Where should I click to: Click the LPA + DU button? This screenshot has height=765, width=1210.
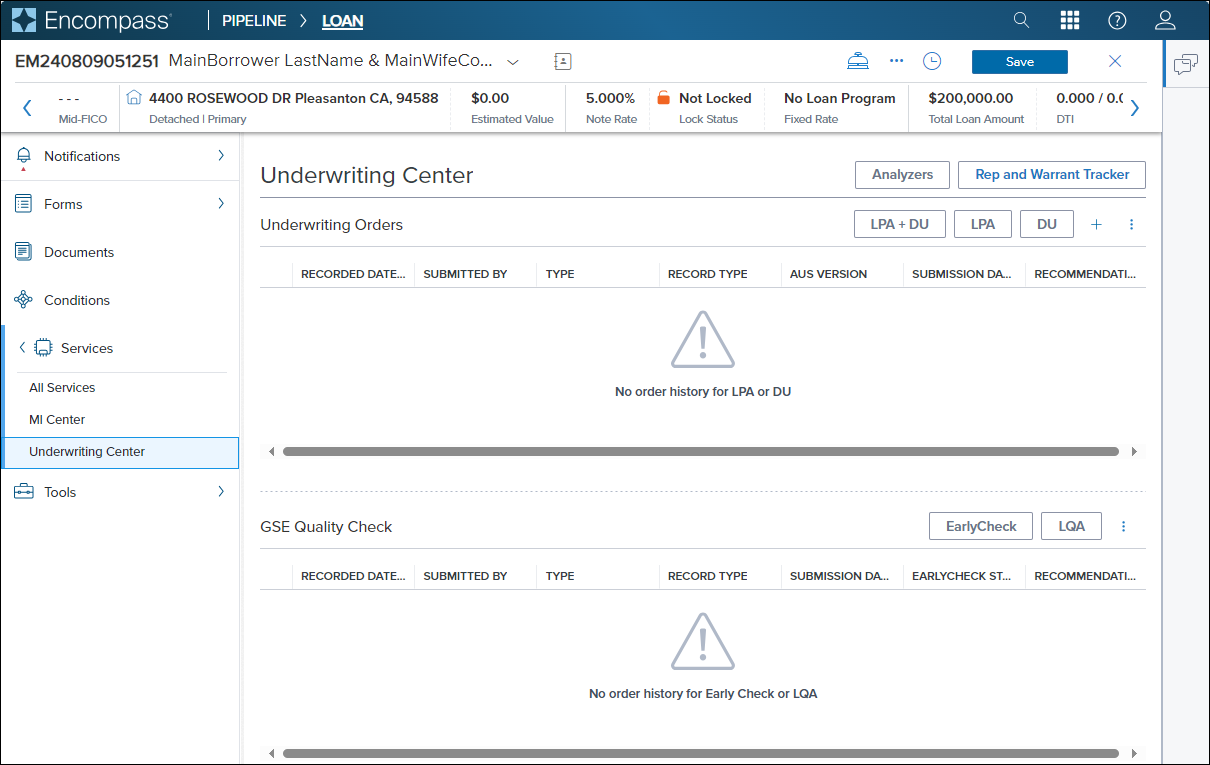[900, 224]
